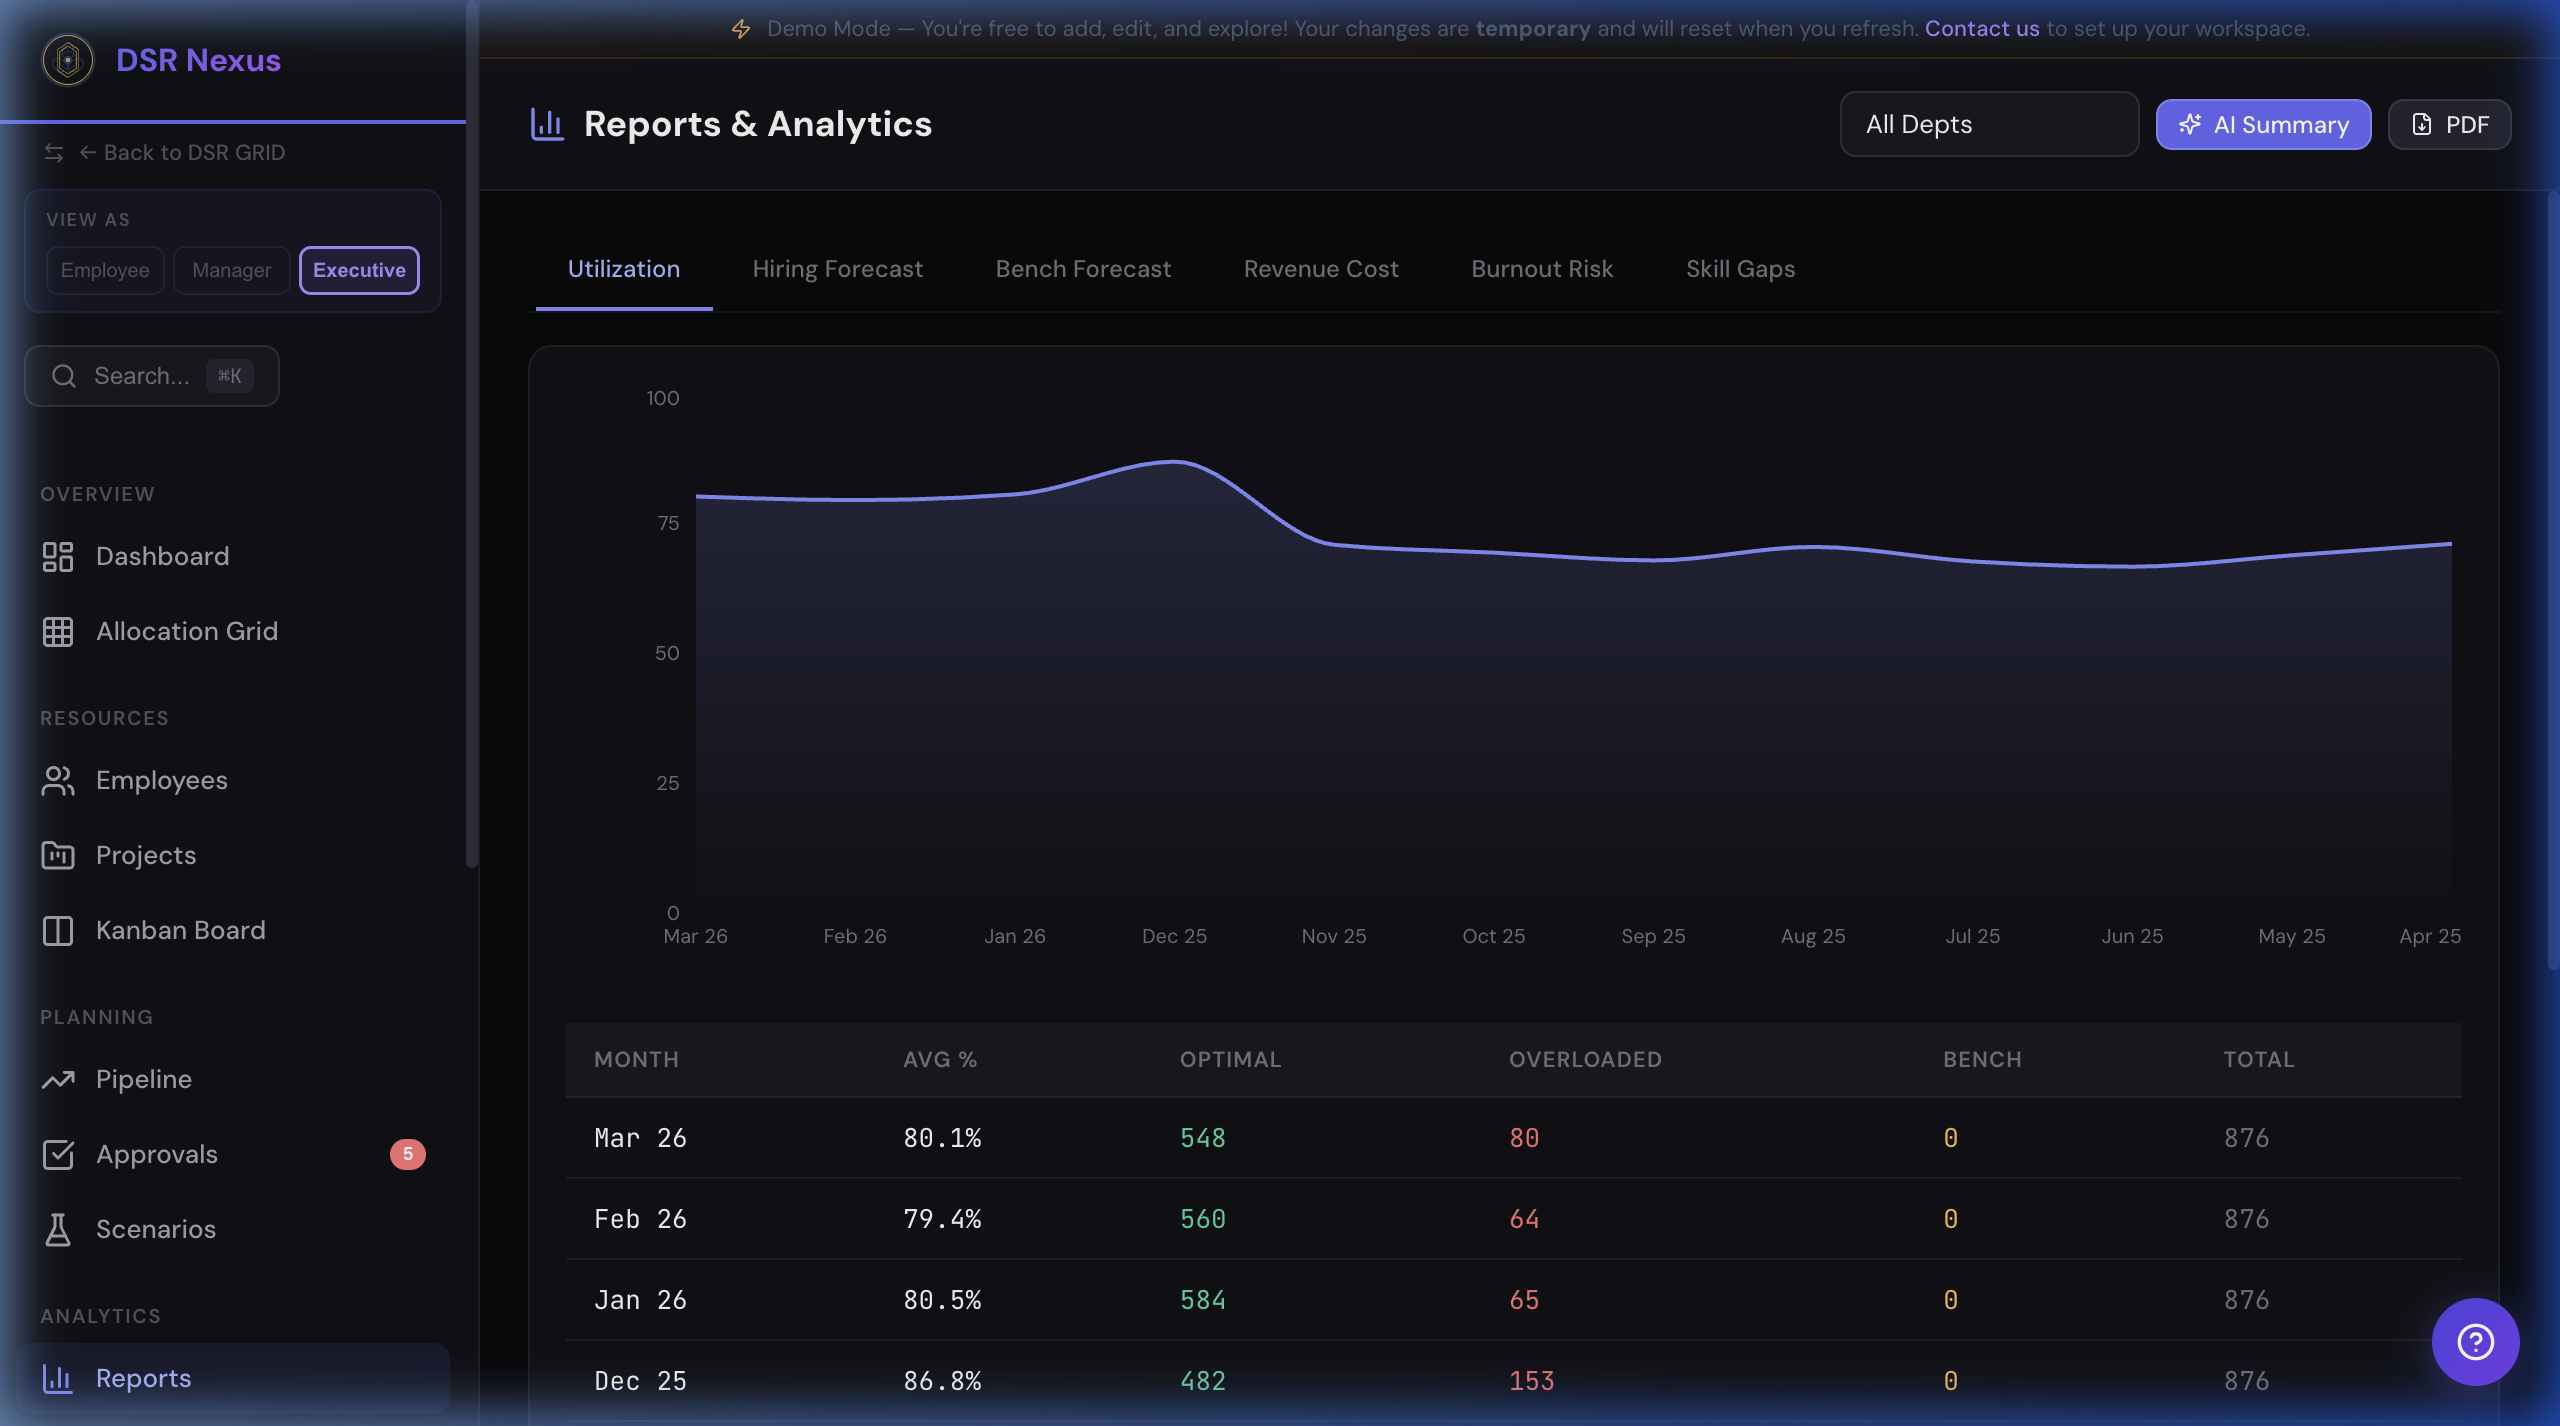The image size is (2560, 1426).
Task: Switch View As to Manager
Action: pos(231,270)
